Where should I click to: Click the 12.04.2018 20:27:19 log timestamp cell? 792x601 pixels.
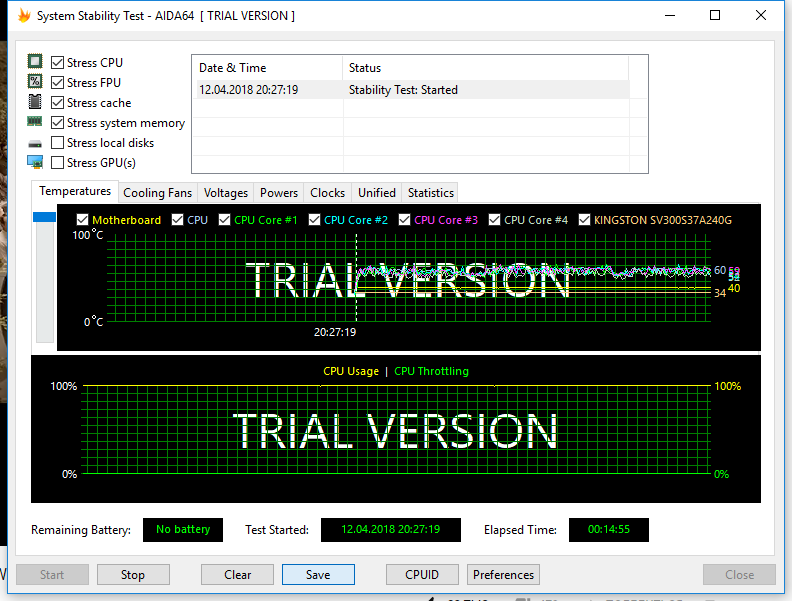pyautogui.click(x=249, y=90)
